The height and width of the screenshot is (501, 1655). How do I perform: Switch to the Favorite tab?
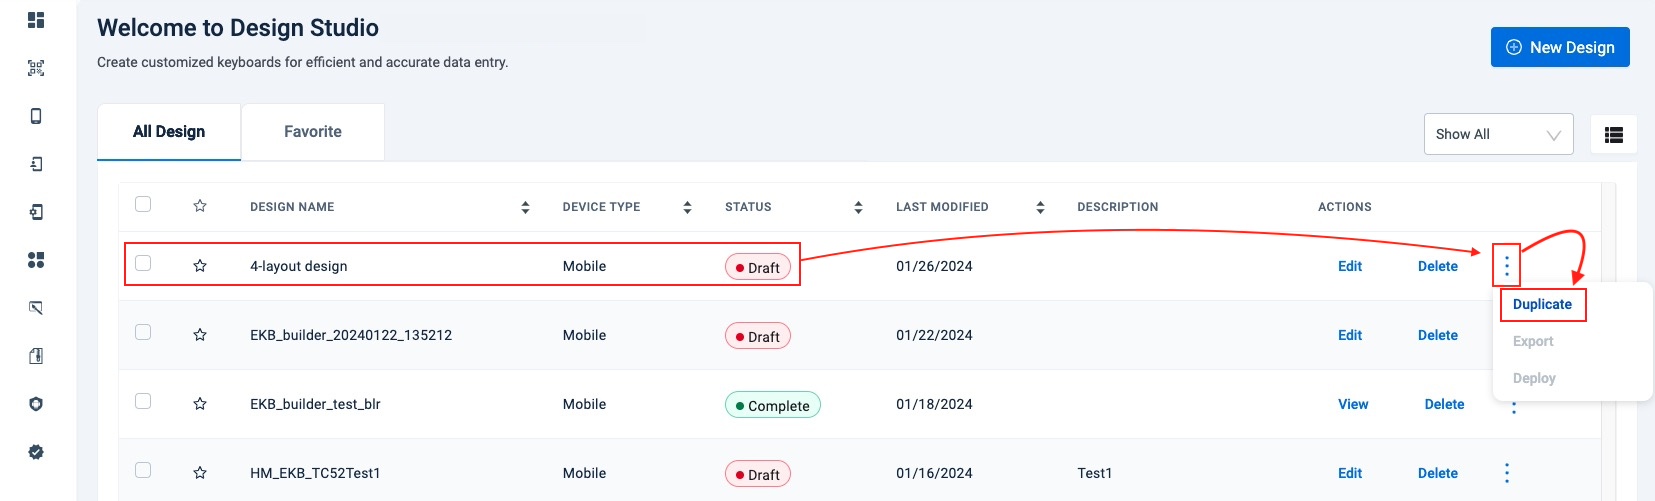click(x=312, y=132)
